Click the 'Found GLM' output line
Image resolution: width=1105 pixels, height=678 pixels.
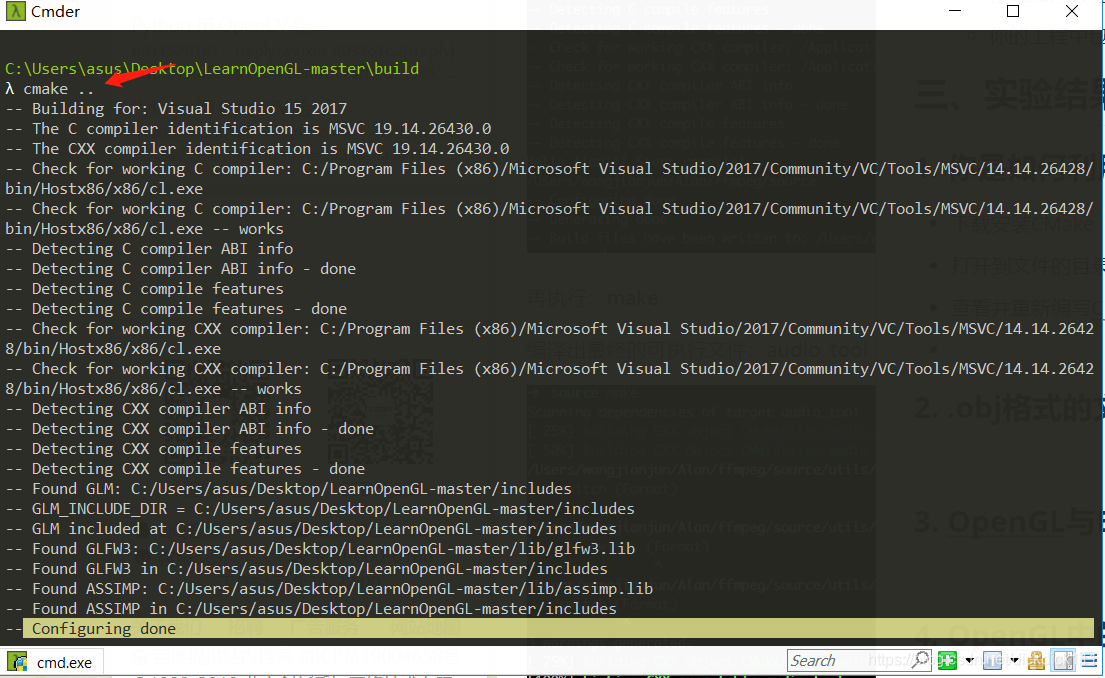coord(288,489)
